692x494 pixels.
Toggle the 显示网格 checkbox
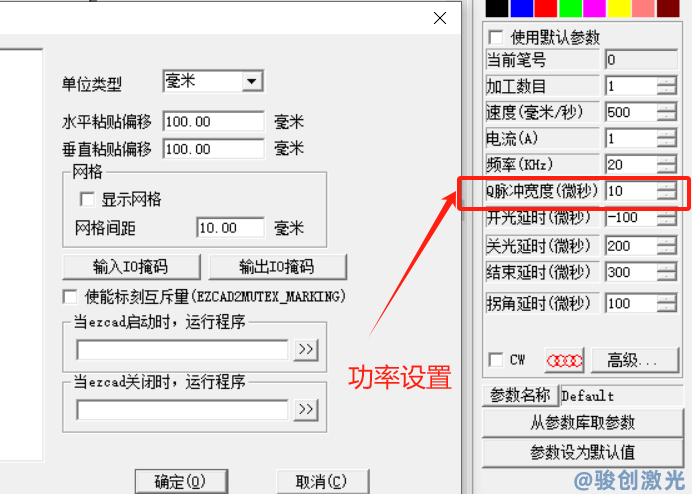(87, 199)
